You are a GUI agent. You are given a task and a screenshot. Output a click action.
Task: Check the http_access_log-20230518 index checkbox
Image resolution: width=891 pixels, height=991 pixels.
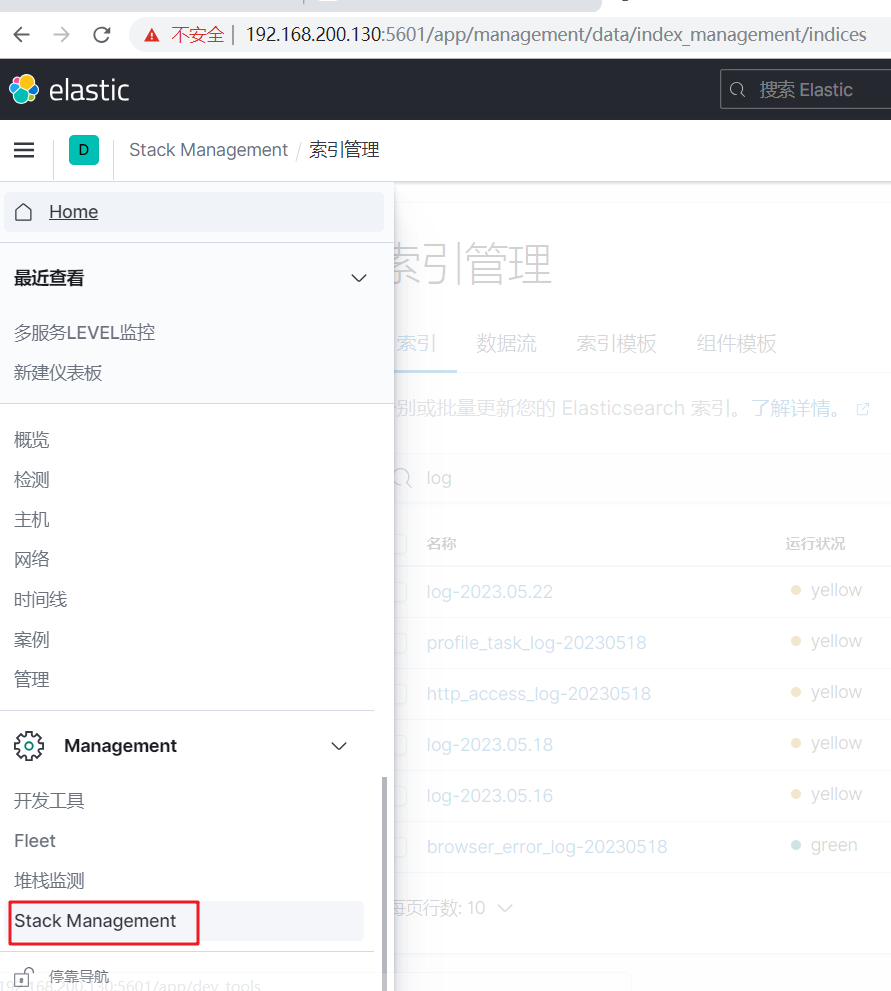pyautogui.click(x=400, y=694)
